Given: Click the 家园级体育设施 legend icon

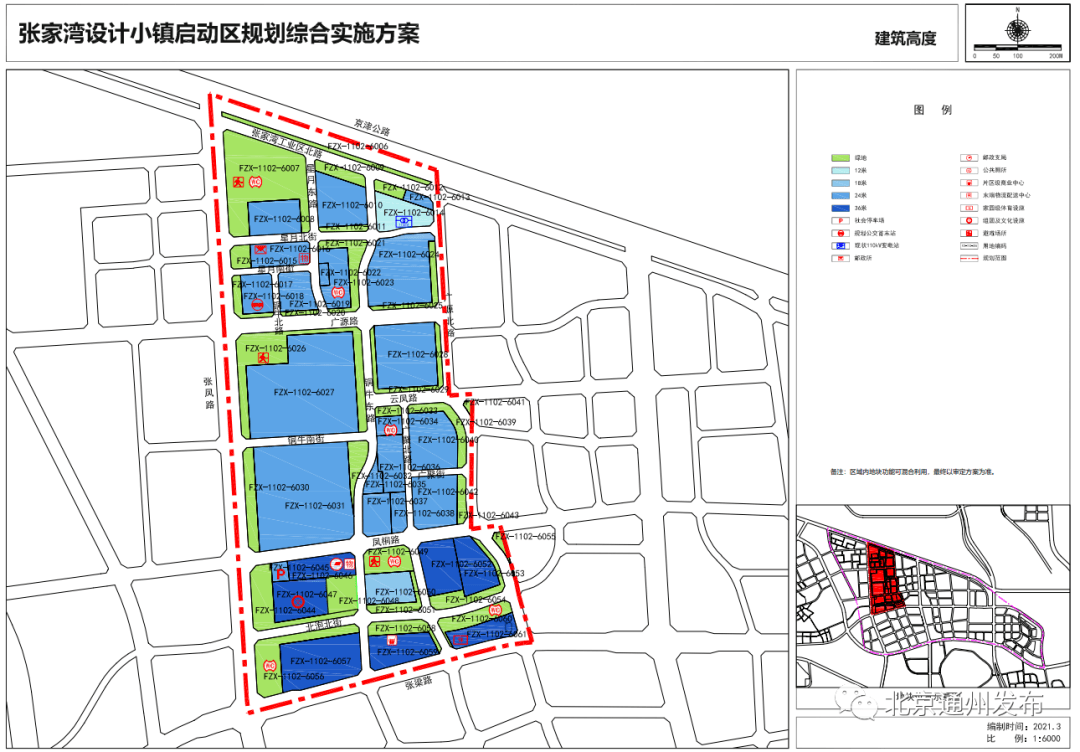Looking at the screenshot, I should (x=969, y=208).
